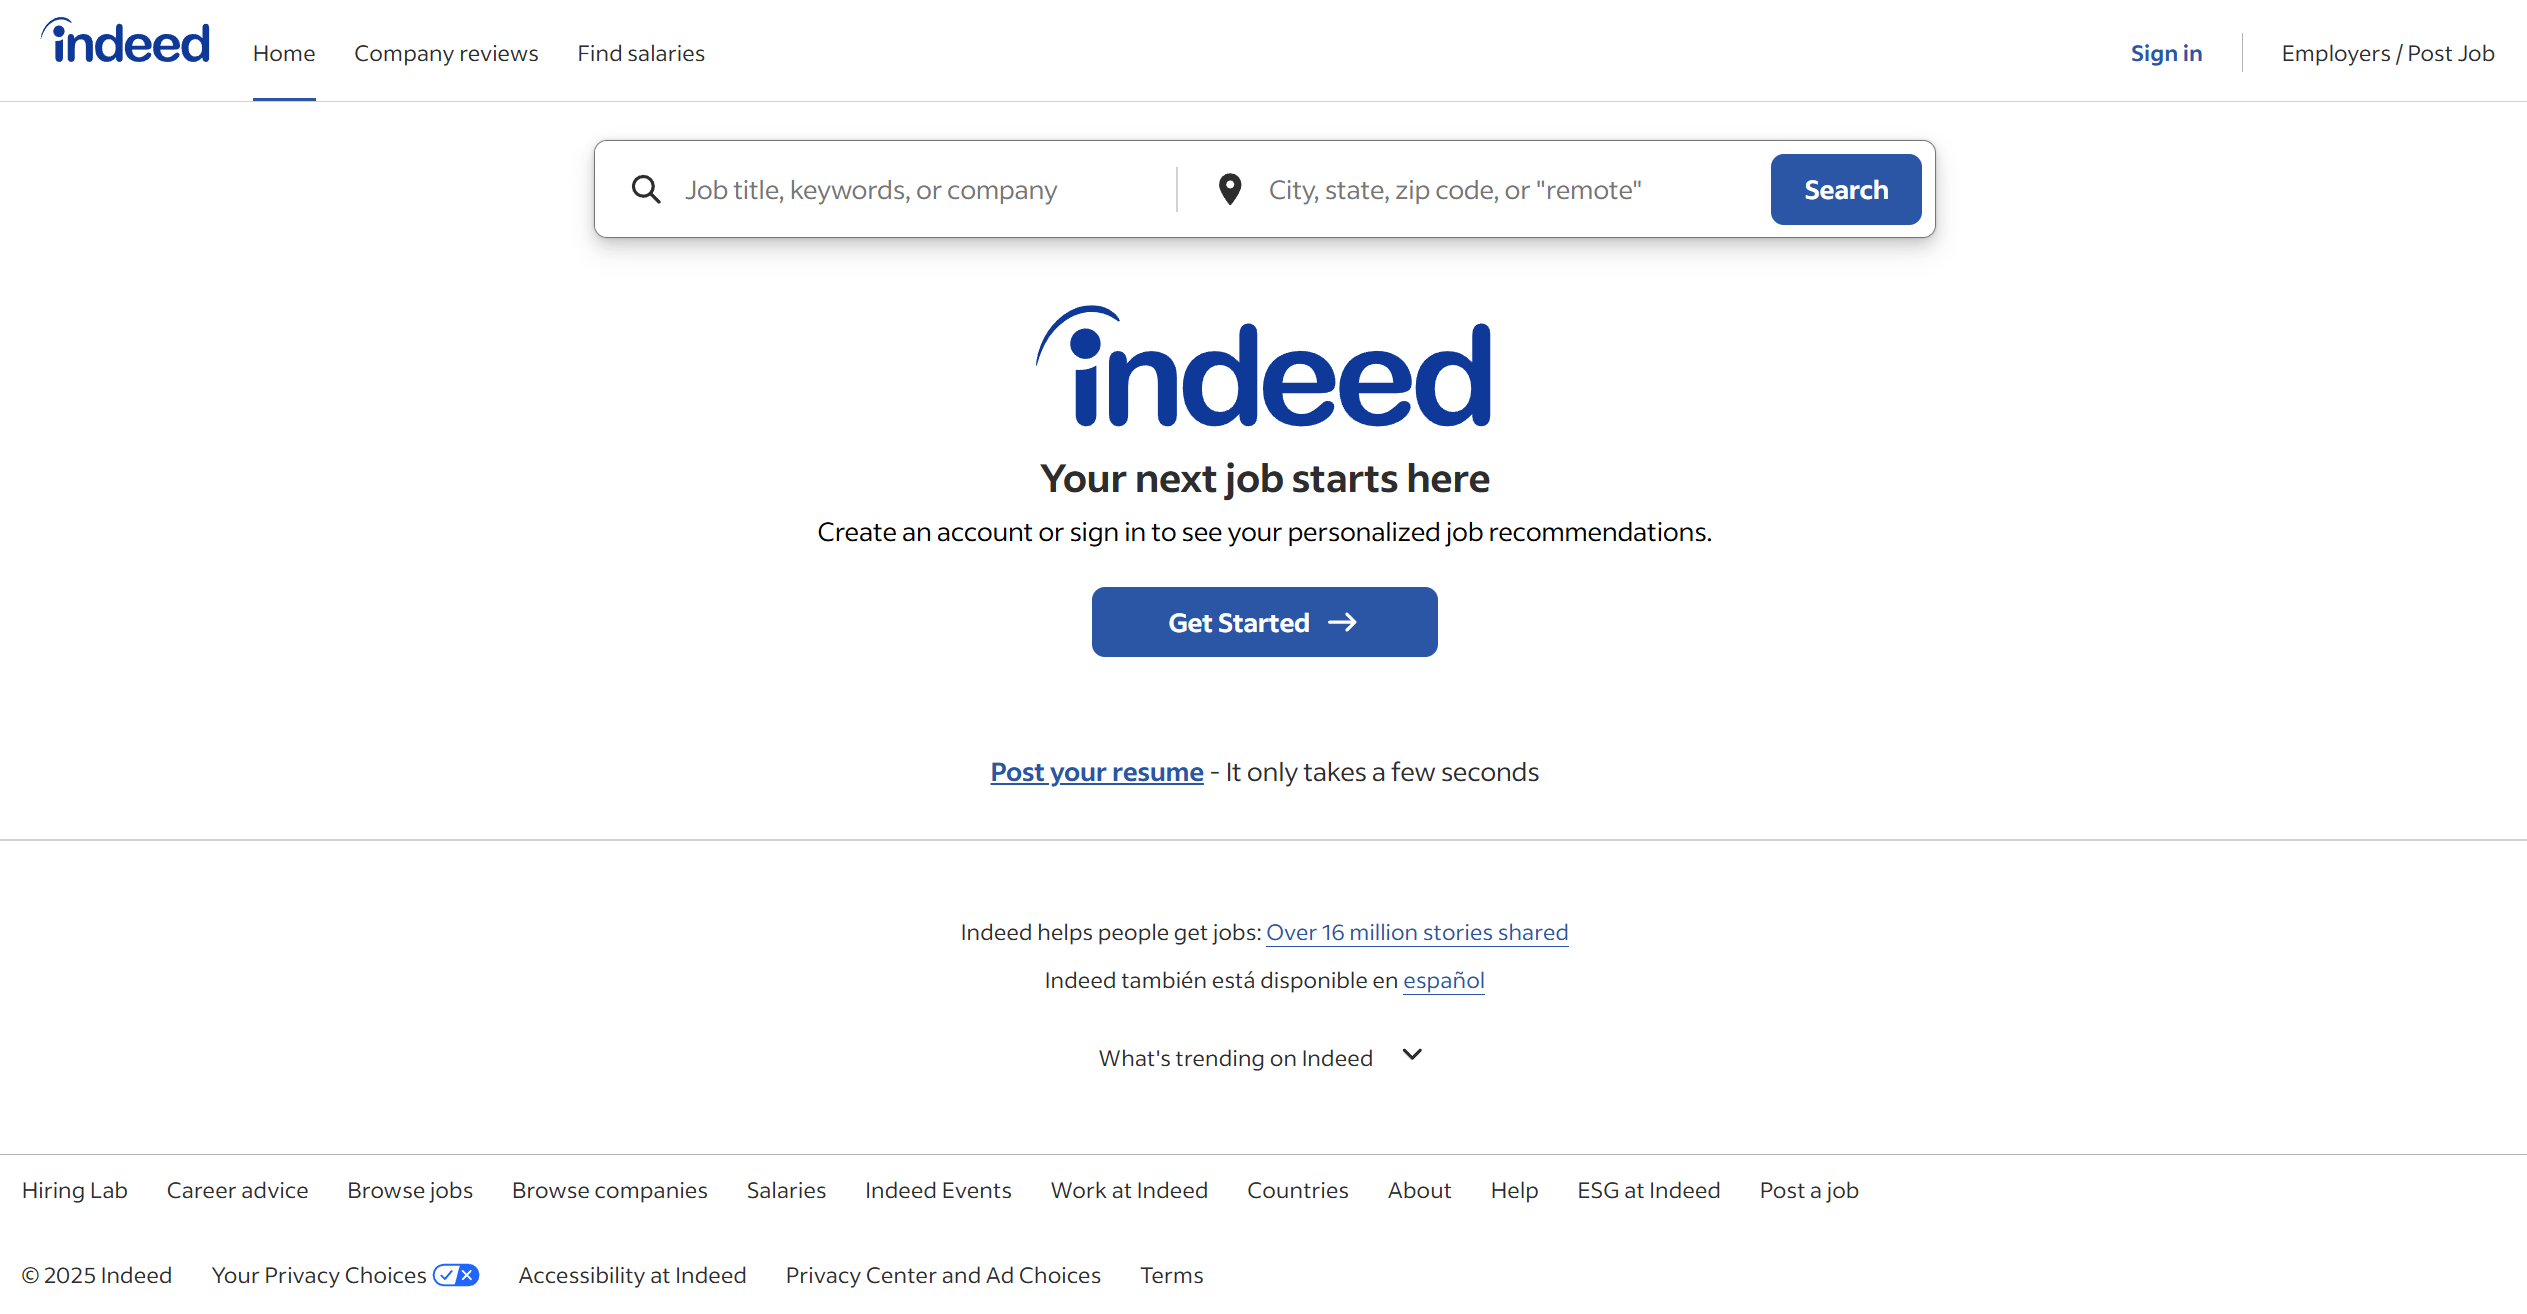Click the magnifying glass icon in search bar
The width and height of the screenshot is (2527, 1314).
point(646,189)
